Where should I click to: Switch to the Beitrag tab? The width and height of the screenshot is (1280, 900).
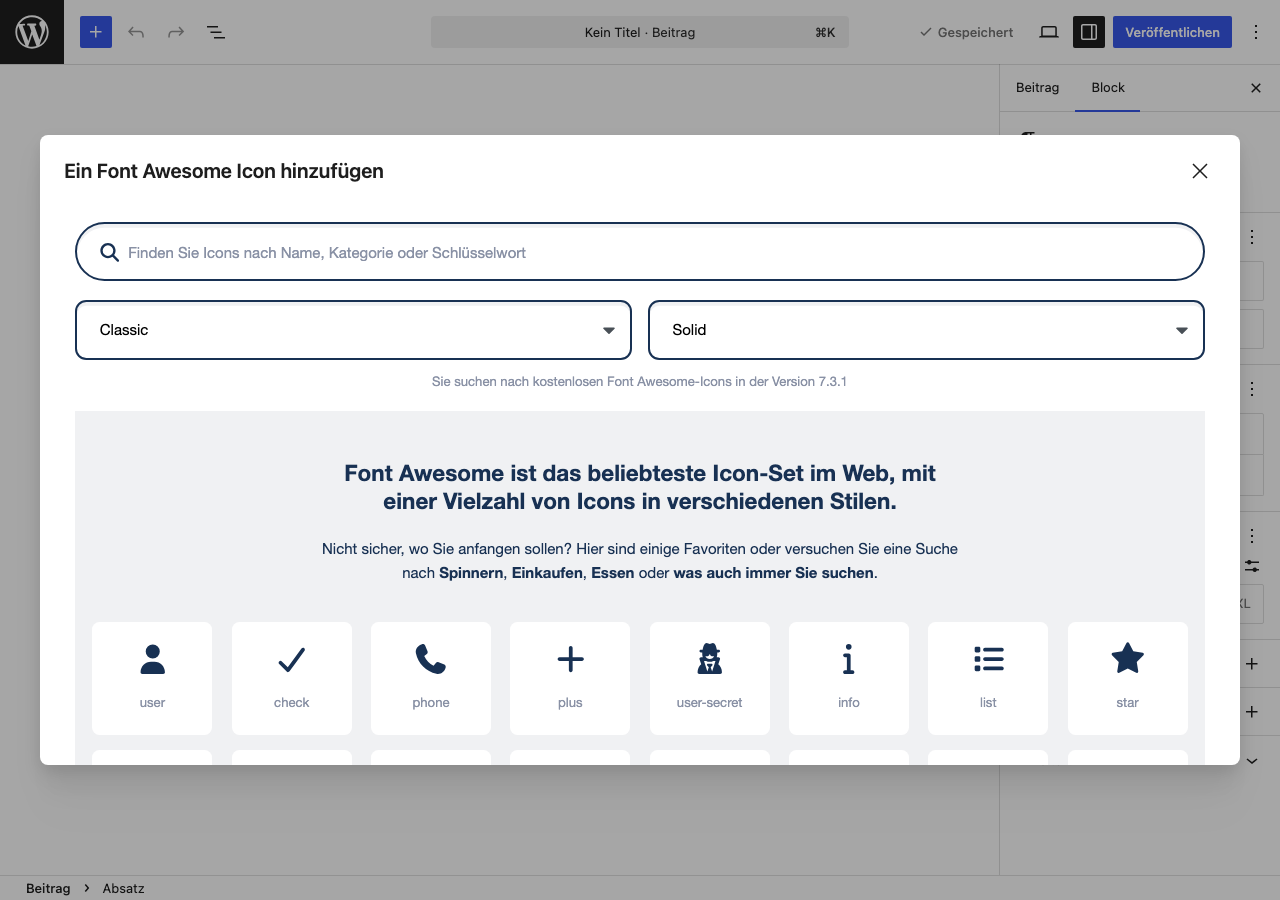pyautogui.click(x=1037, y=88)
